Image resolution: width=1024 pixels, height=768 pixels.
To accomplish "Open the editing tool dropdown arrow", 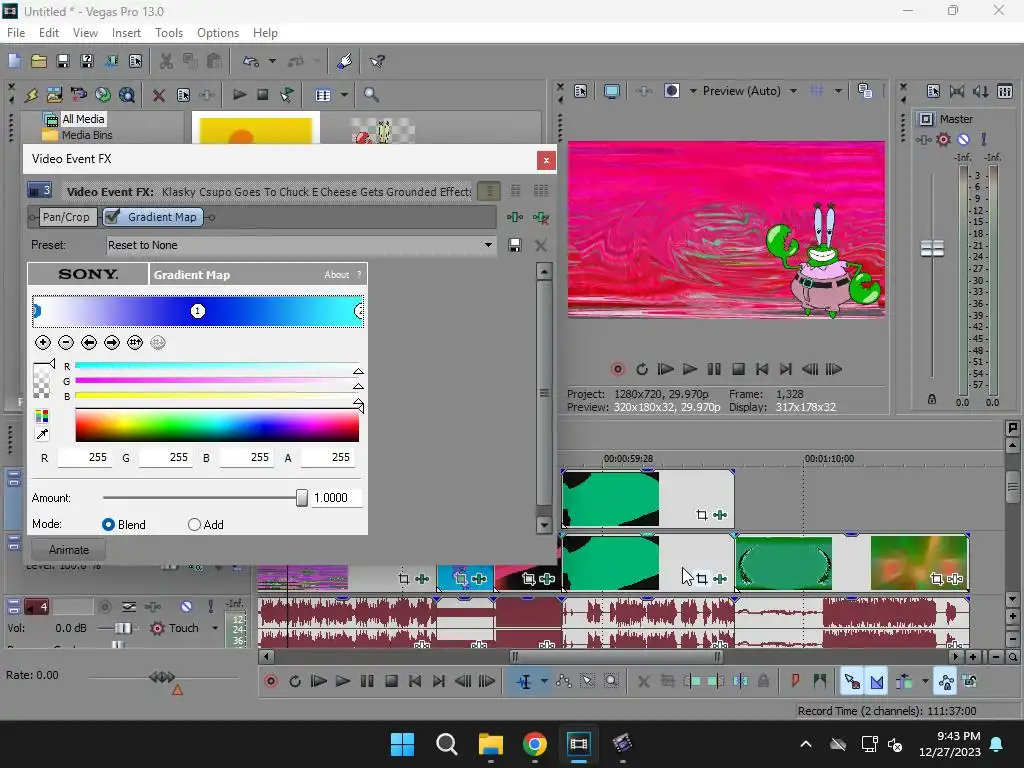I will [544, 682].
